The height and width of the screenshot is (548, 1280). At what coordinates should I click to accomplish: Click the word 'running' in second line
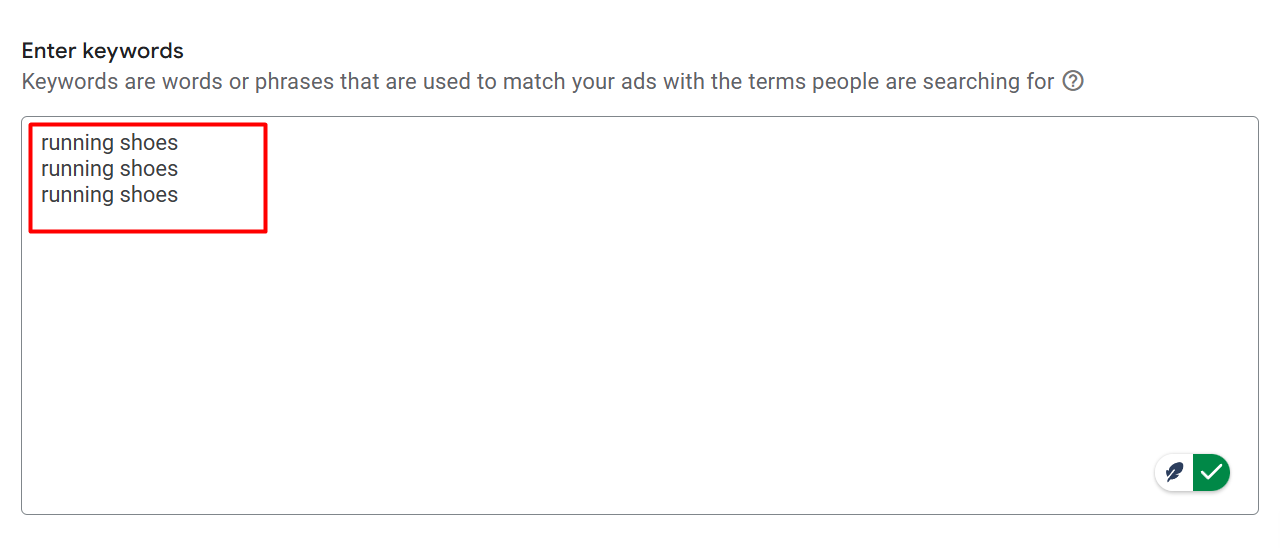77,169
